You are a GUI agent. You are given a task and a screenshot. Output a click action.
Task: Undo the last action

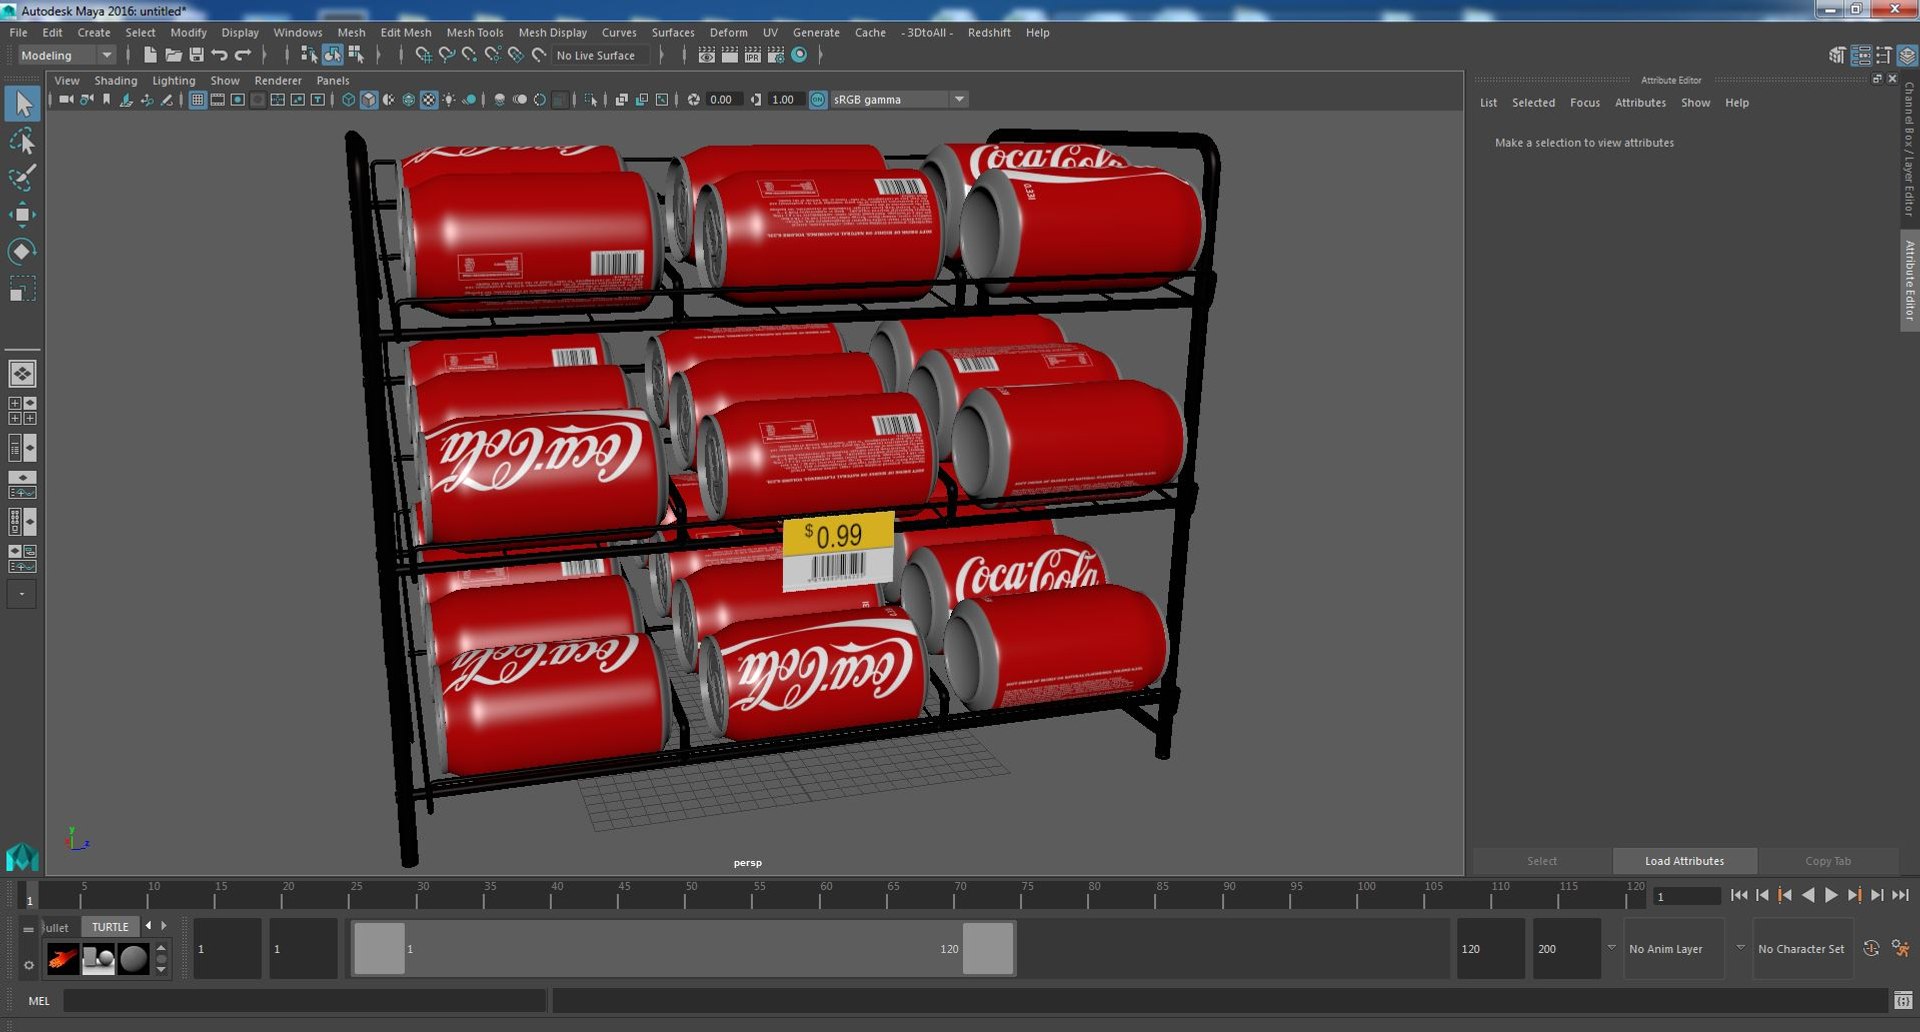219,55
